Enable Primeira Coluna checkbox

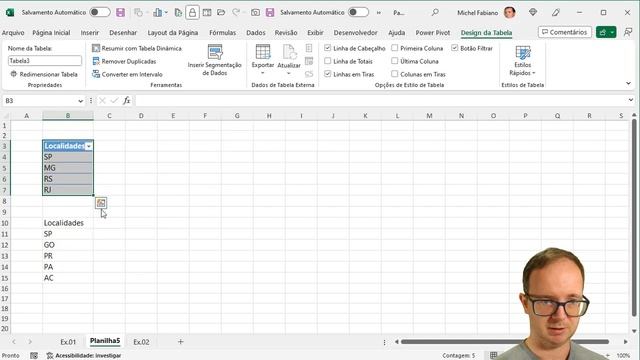(394, 48)
